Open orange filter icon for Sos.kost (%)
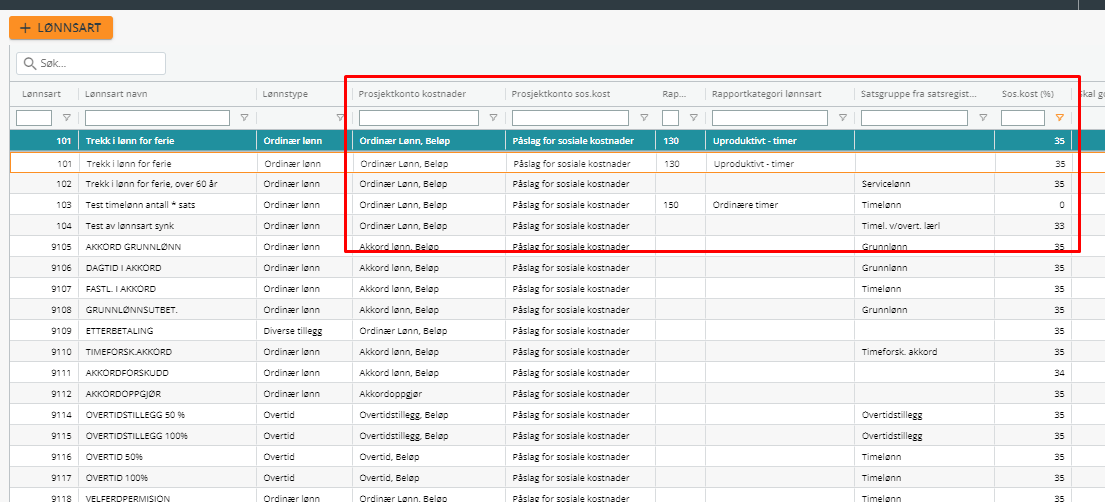The width and height of the screenshot is (1105, 502). [x=1059, y=118]
